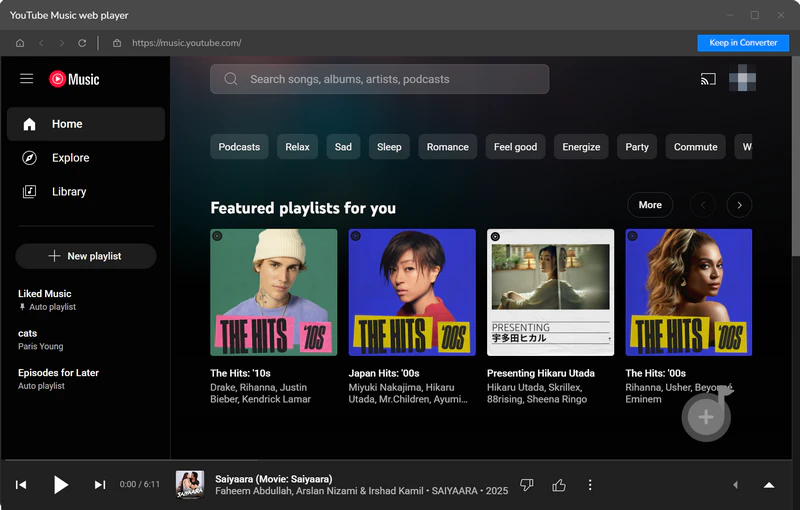
Task: Expand the player page with up arrow
Action: tap(768, 485)
